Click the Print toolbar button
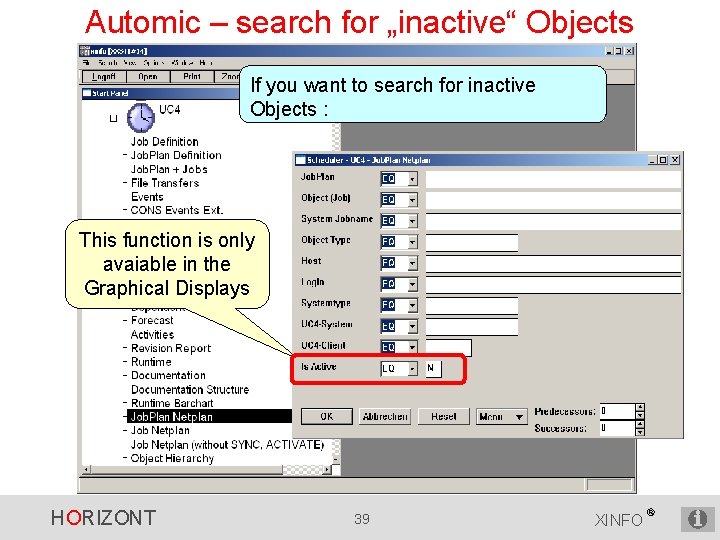 point(192,77)
